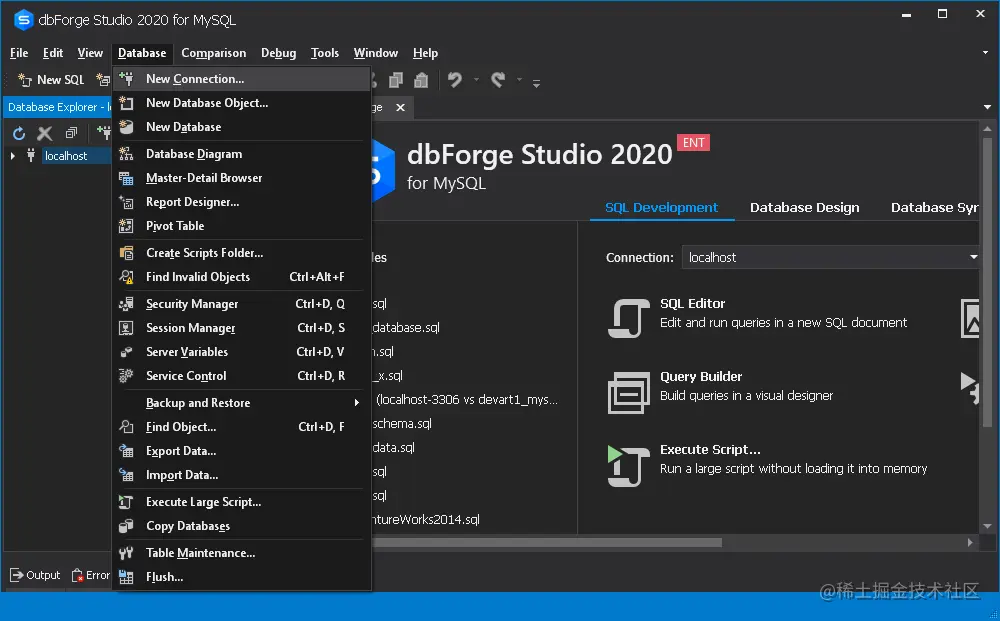The height and width of the screenshot is (621, 1000).
Task: Click the horizontal scrollbar on start page
Action: (x=547, y=543)
